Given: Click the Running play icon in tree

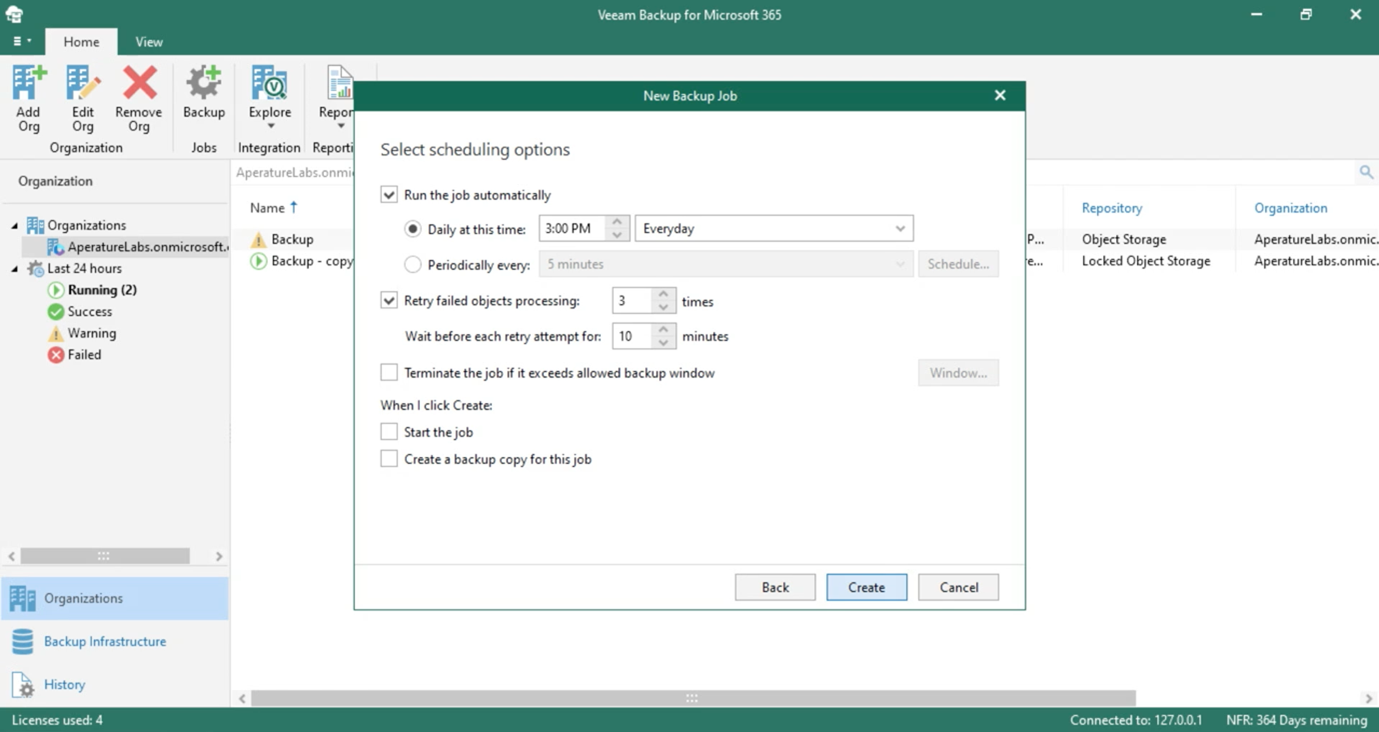Looking at the screenshot, I should click(x=56, y=290).
